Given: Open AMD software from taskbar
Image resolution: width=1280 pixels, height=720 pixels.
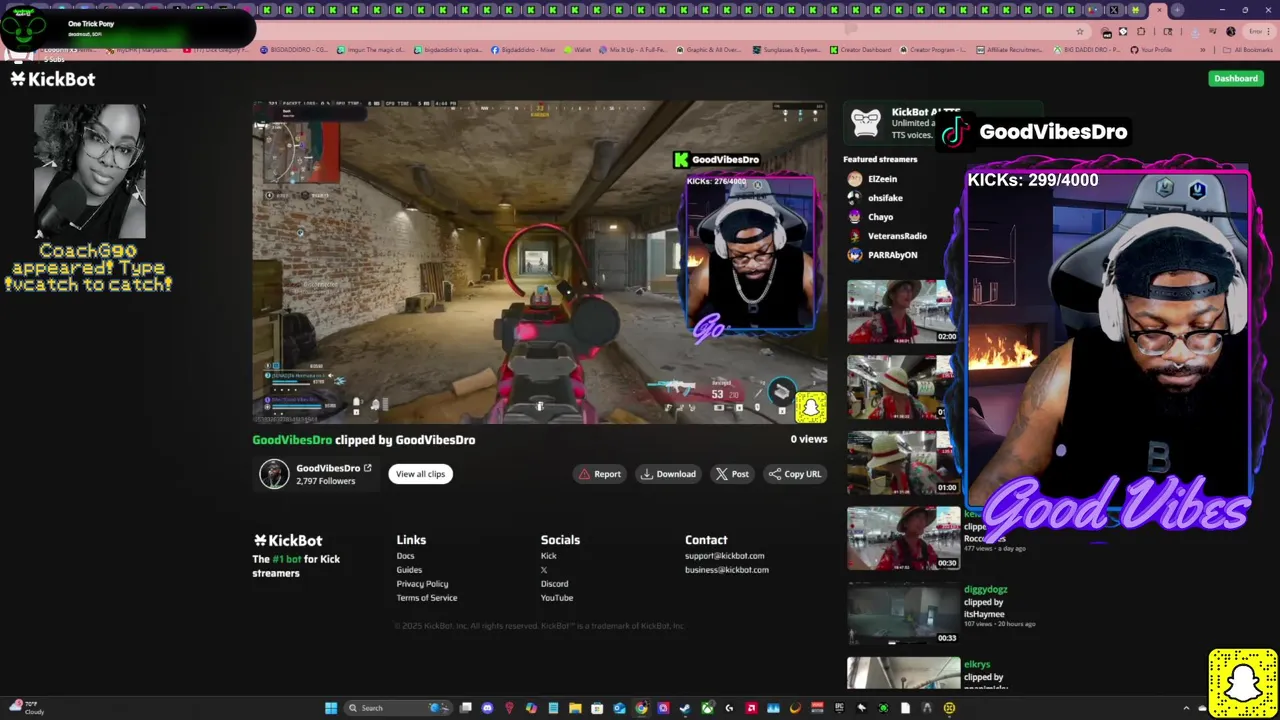Looking at the screenshot, I should coord(751,708).
